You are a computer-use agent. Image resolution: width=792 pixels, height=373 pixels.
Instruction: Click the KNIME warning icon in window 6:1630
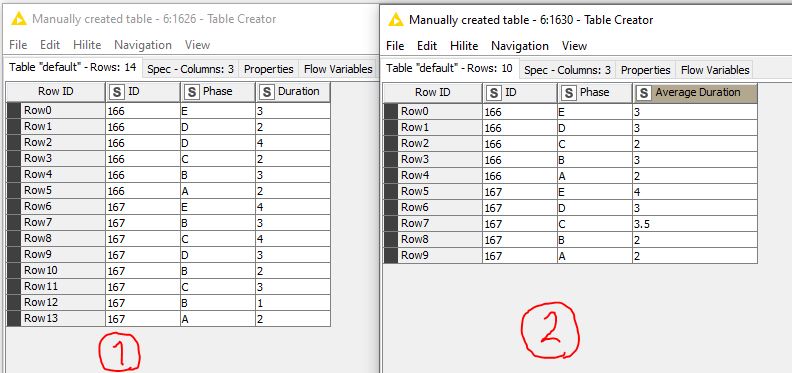point(395,20)
